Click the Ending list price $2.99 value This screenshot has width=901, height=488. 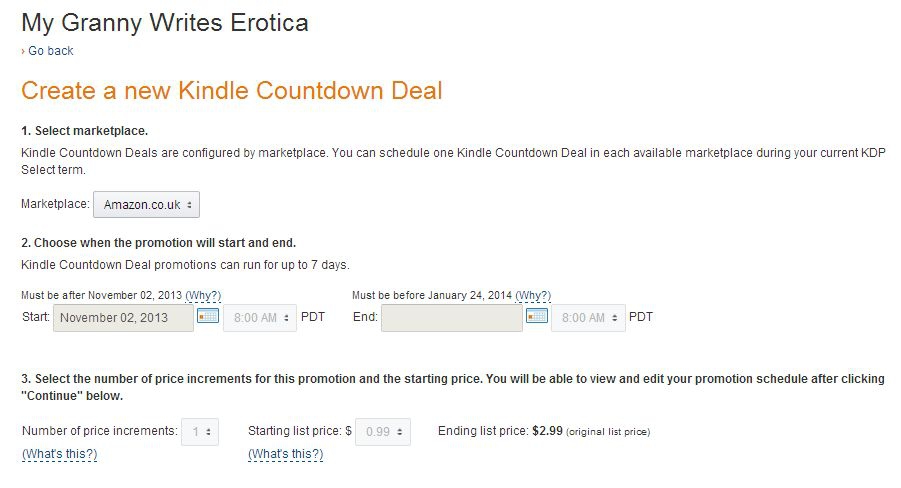[x=547, y=431]
